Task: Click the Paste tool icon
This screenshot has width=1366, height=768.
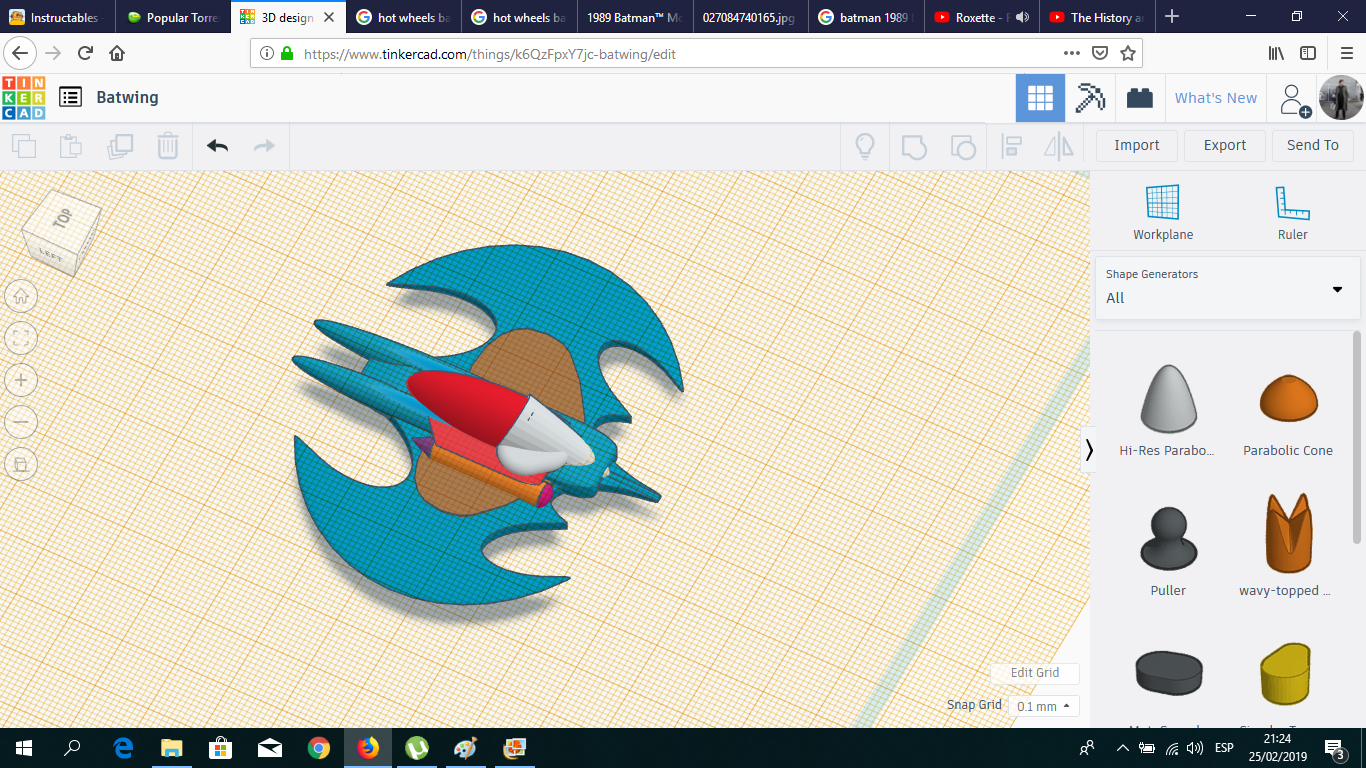Action: 71,146
